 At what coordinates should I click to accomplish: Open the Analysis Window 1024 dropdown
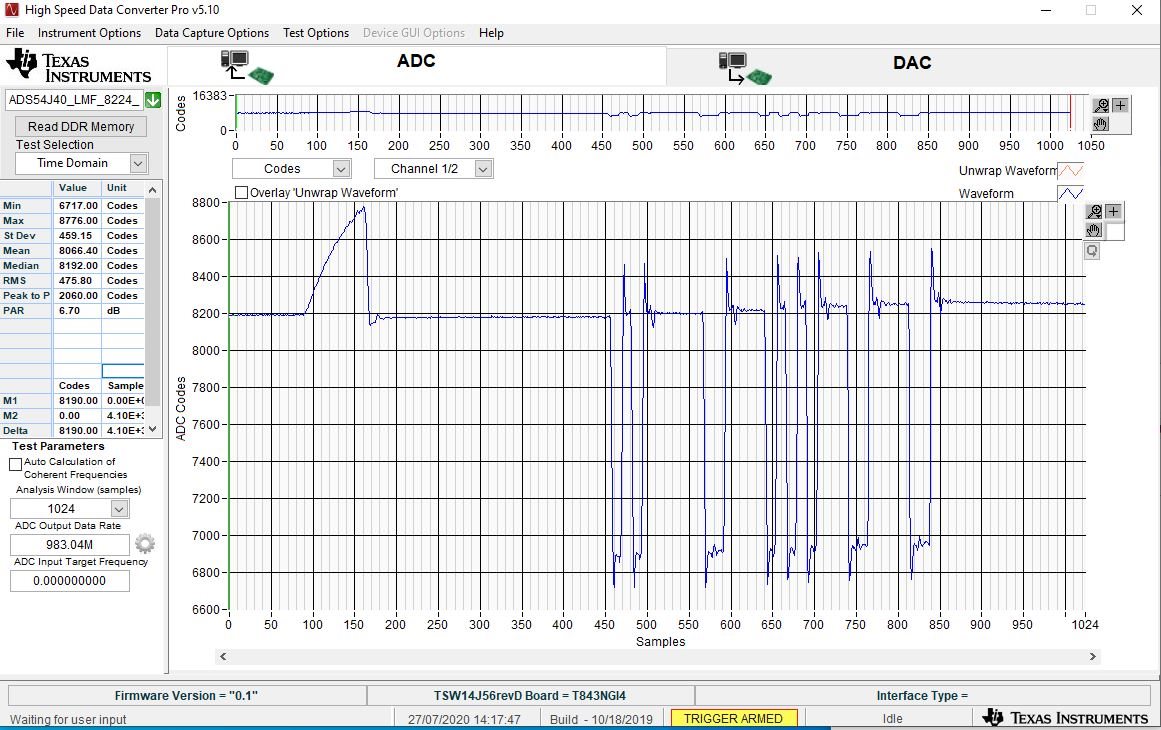[119, 509]
